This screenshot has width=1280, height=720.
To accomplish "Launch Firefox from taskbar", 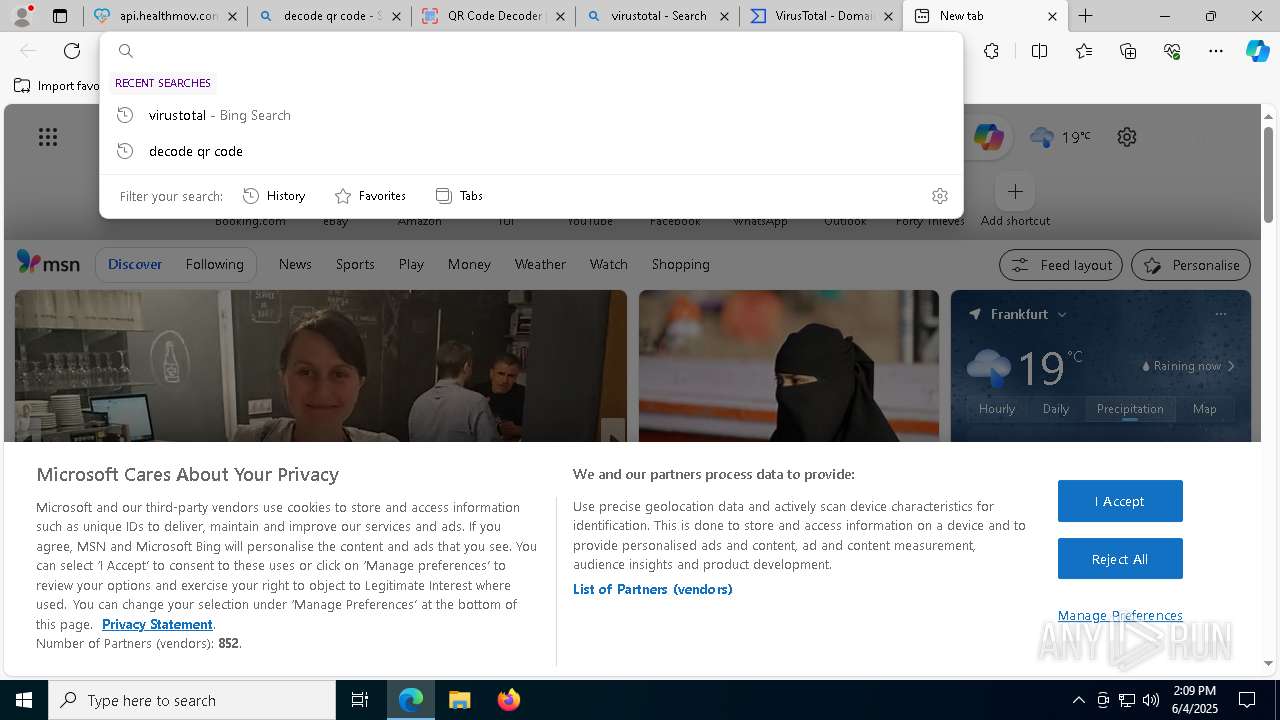I will (x=509, y=700).
